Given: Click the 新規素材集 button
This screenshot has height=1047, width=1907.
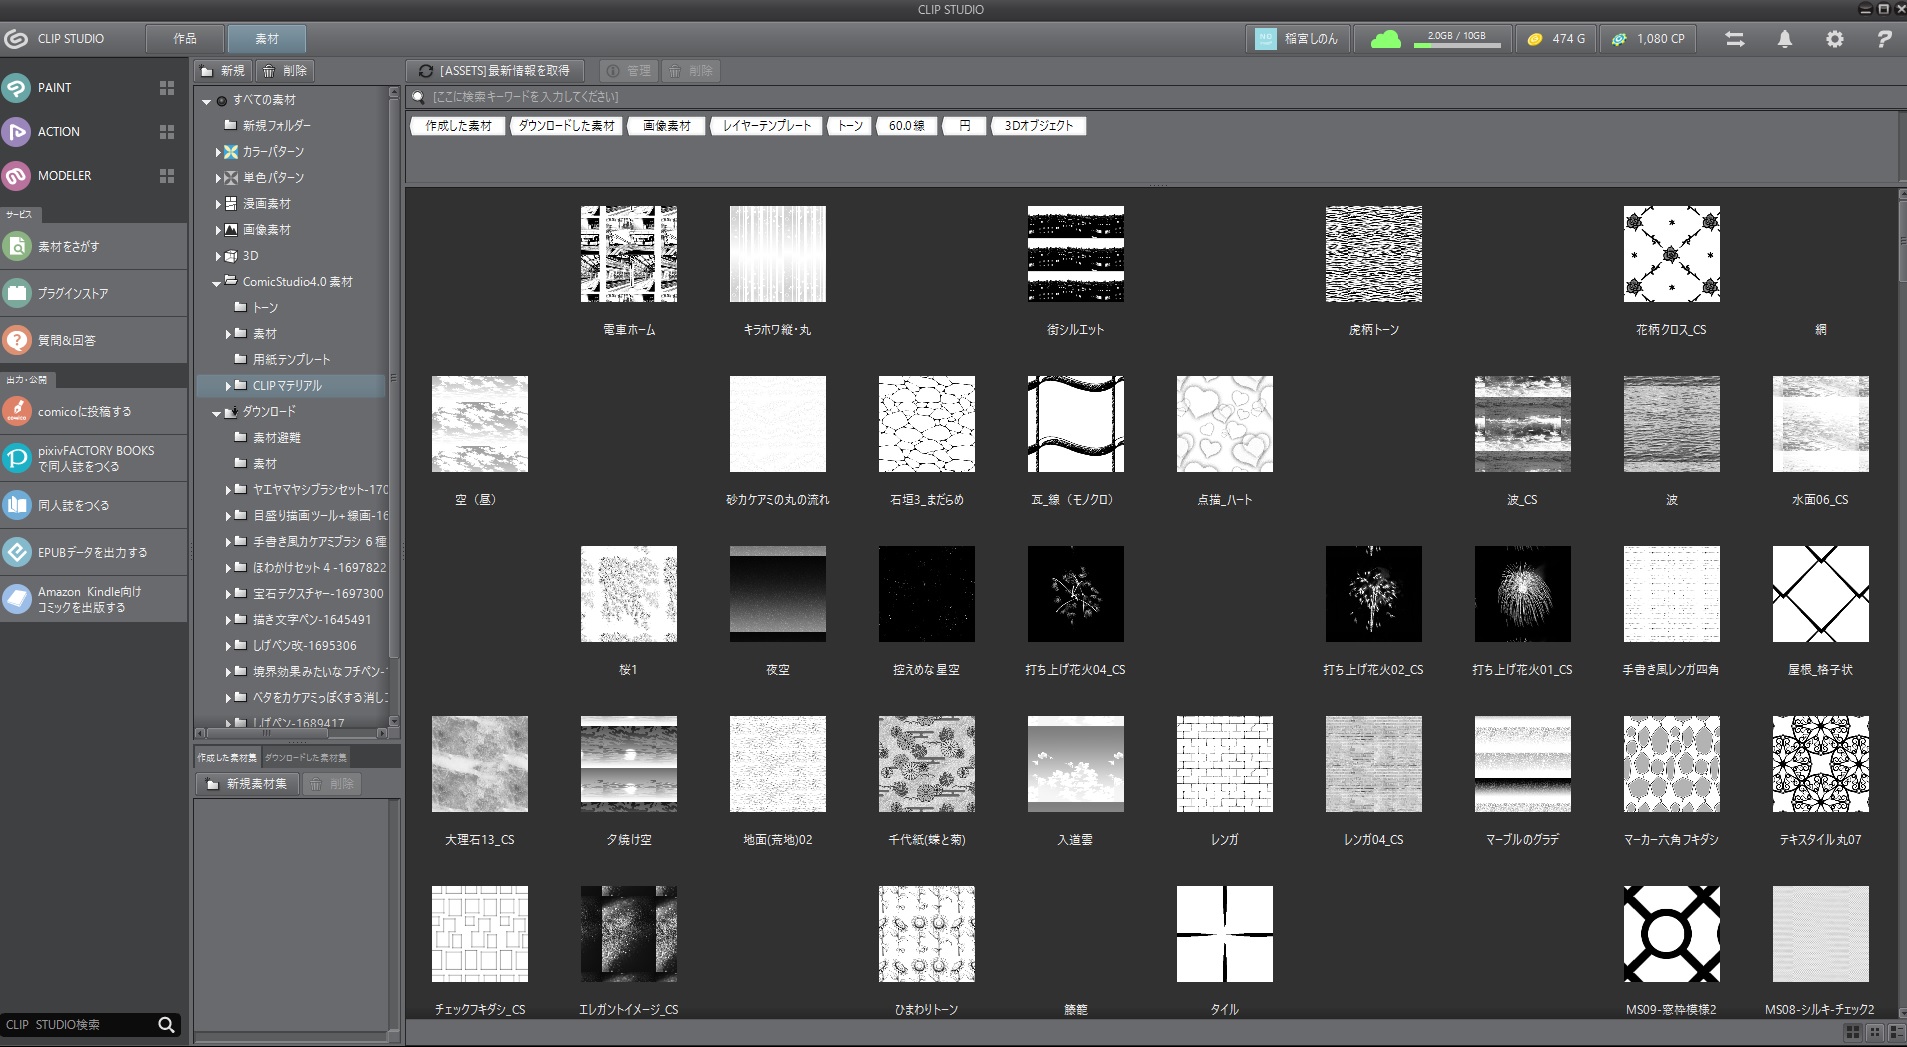Looking at the screenshot, I should [x=247, y=784].
